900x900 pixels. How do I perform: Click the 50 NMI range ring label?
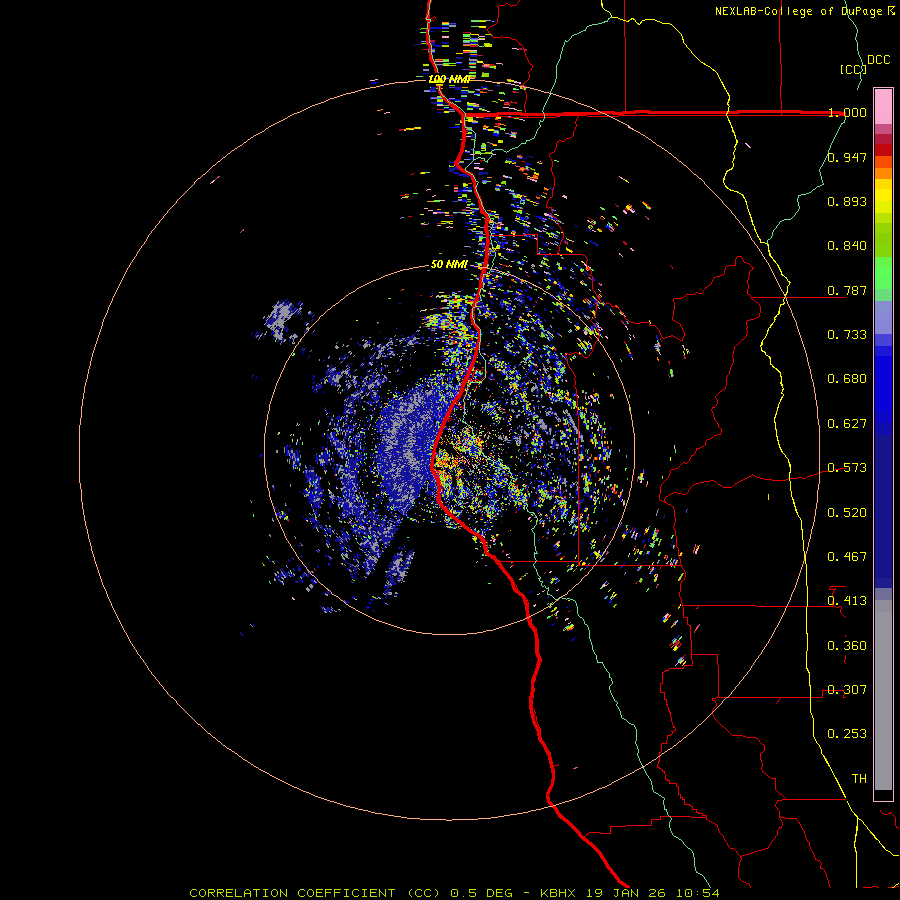(449, 265)
